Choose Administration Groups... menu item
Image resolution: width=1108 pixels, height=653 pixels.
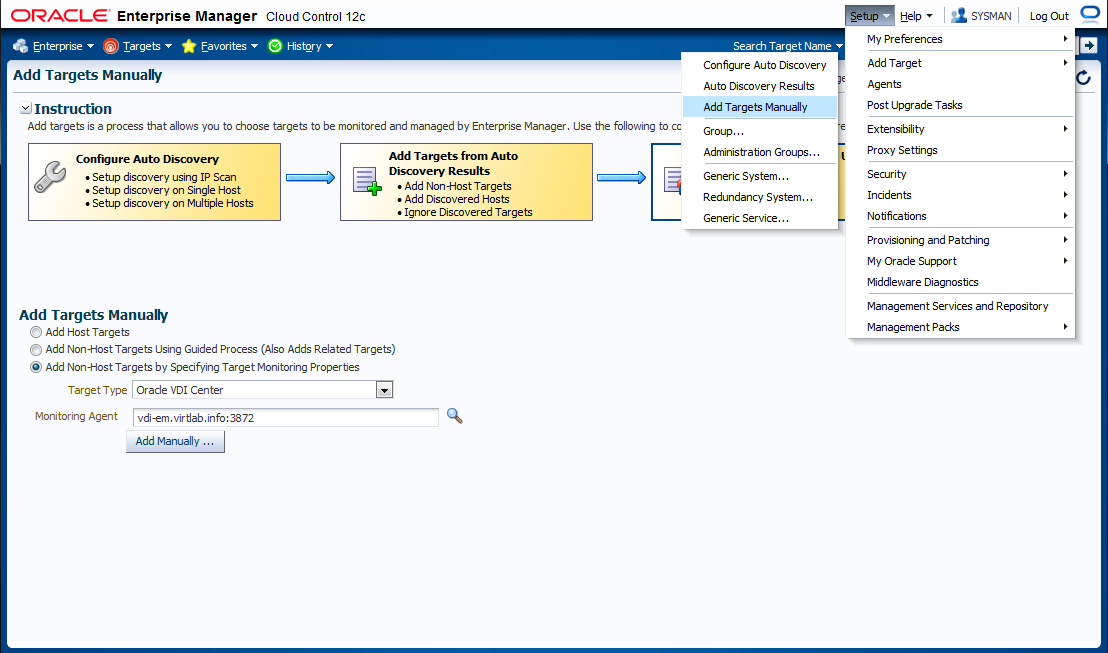760,152
